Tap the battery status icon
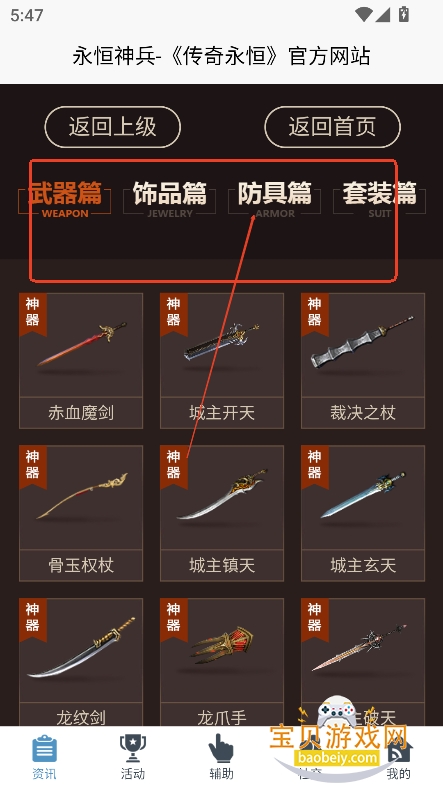This screenshot has height=788, width=443. (403, 14)
